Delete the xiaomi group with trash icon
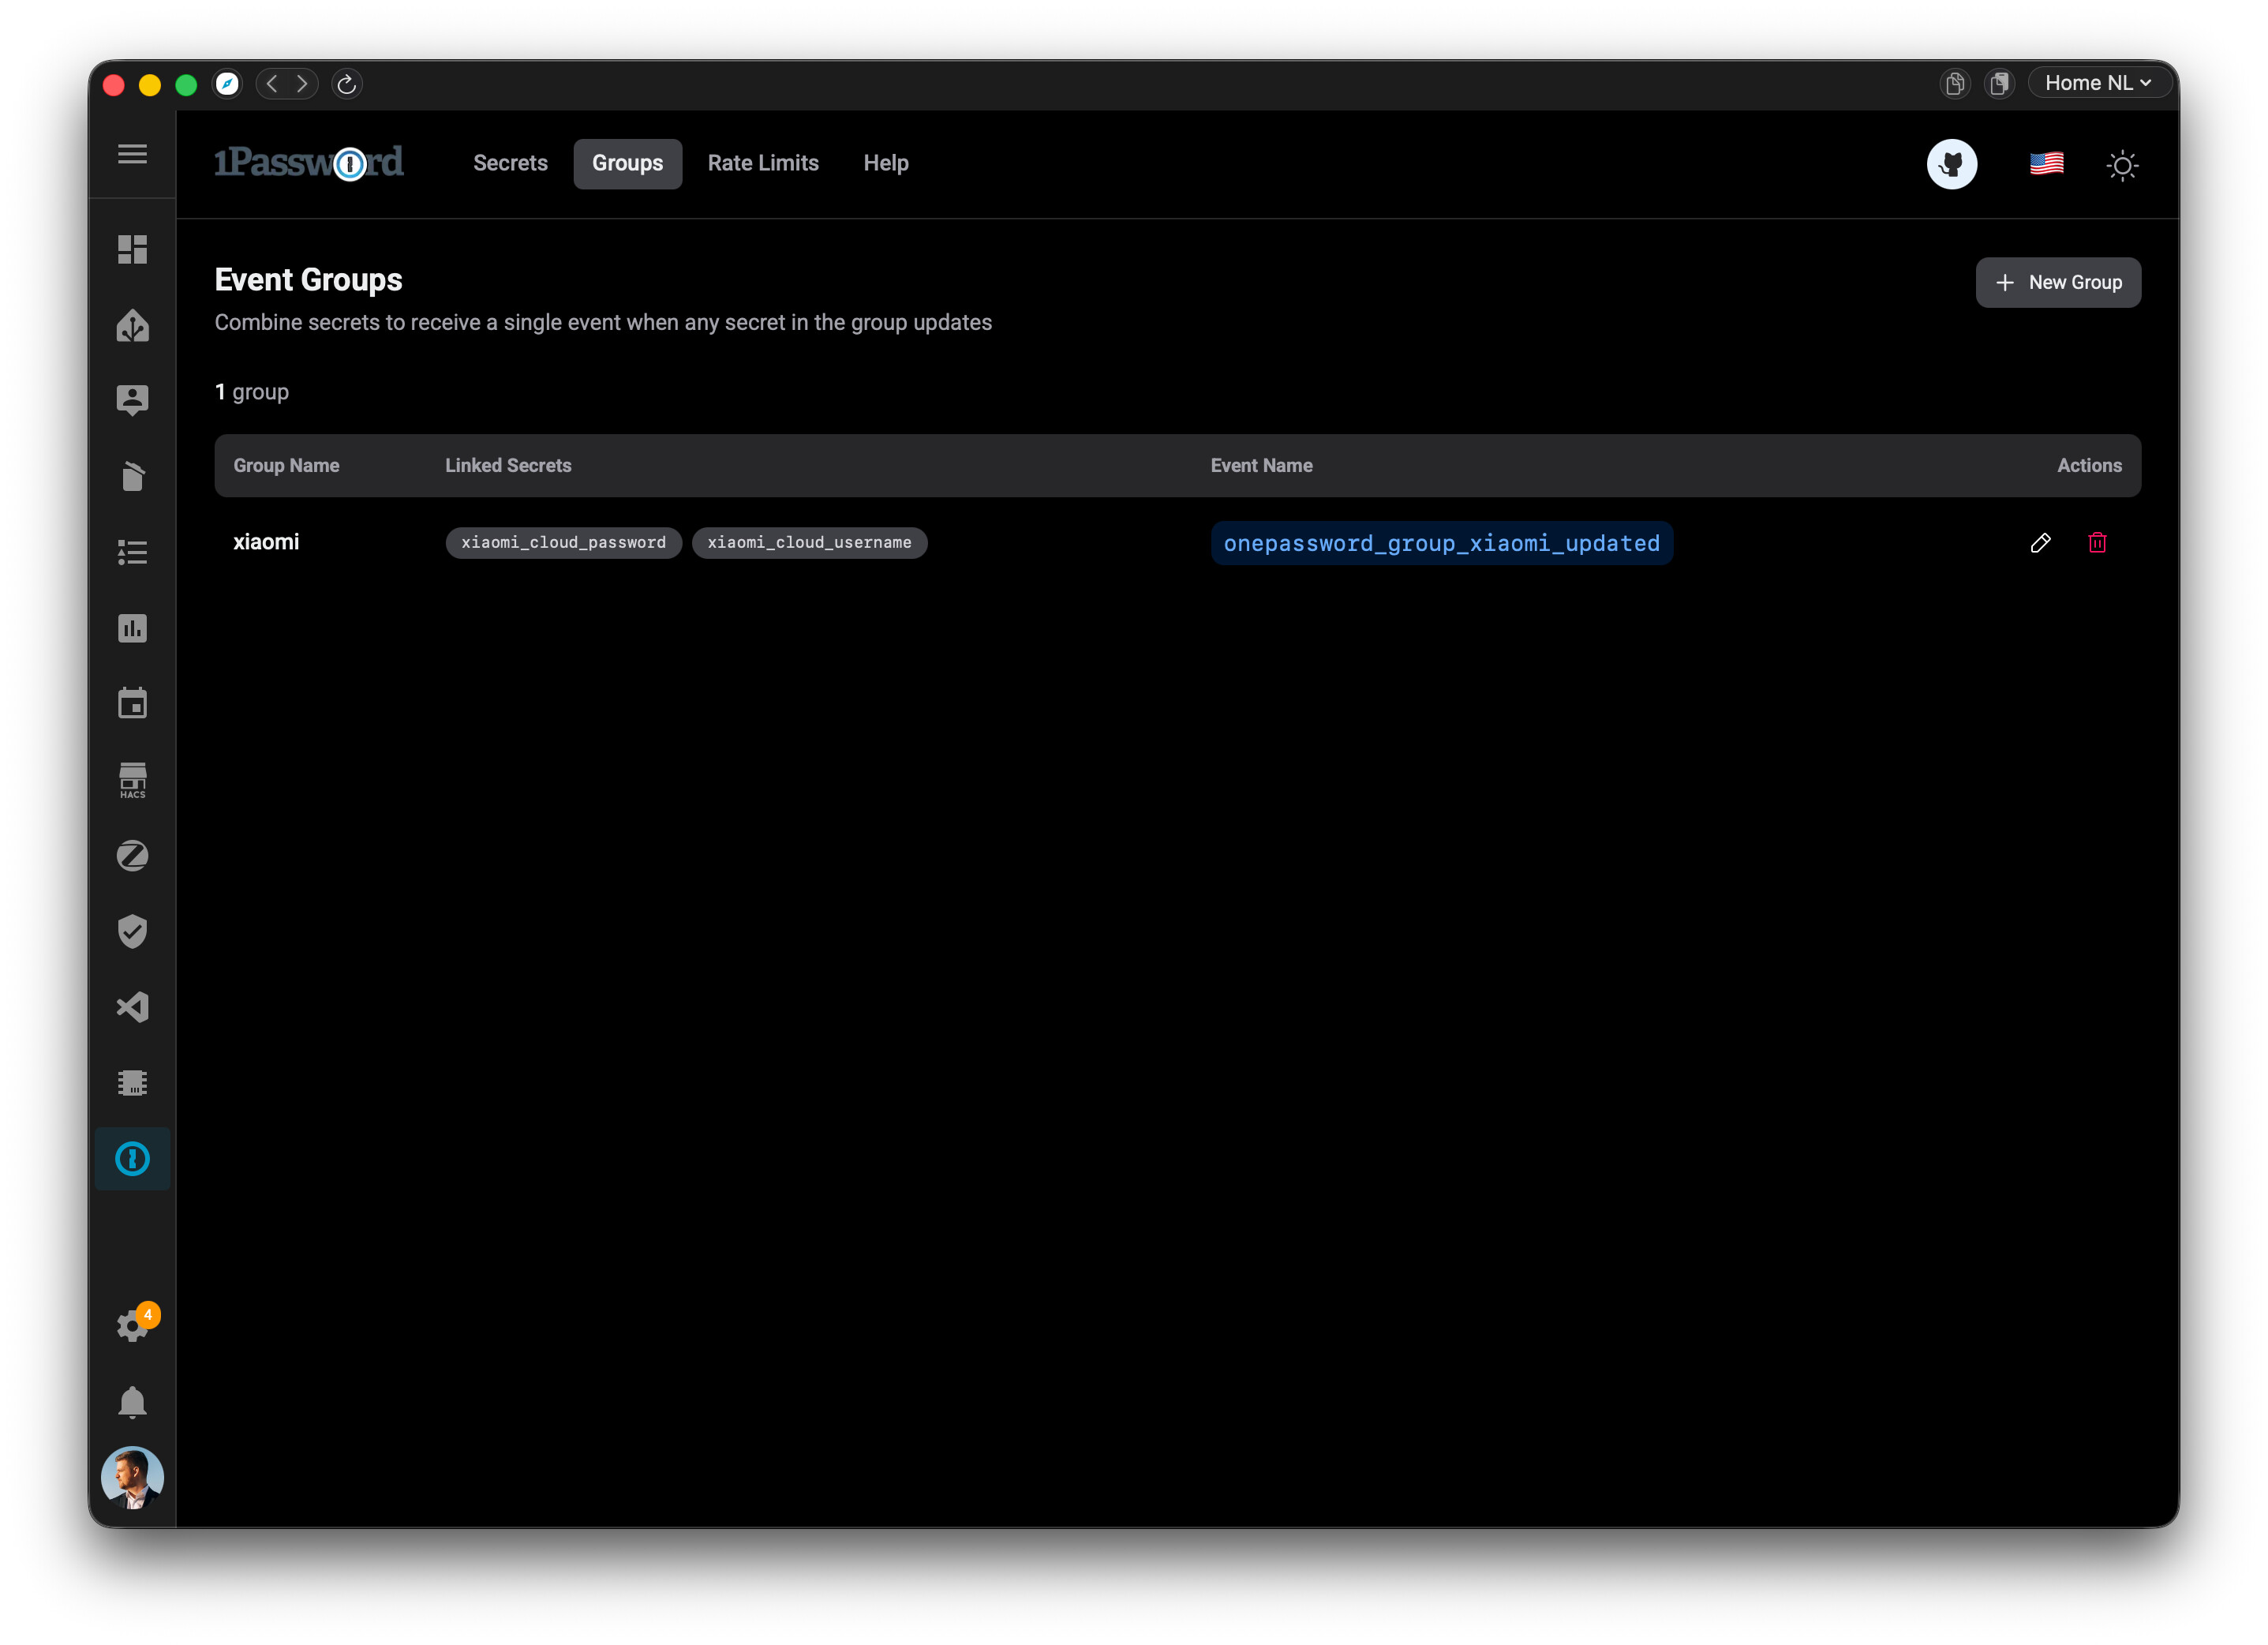This screenshot has width=2268, height=1645. point(2097,543)
